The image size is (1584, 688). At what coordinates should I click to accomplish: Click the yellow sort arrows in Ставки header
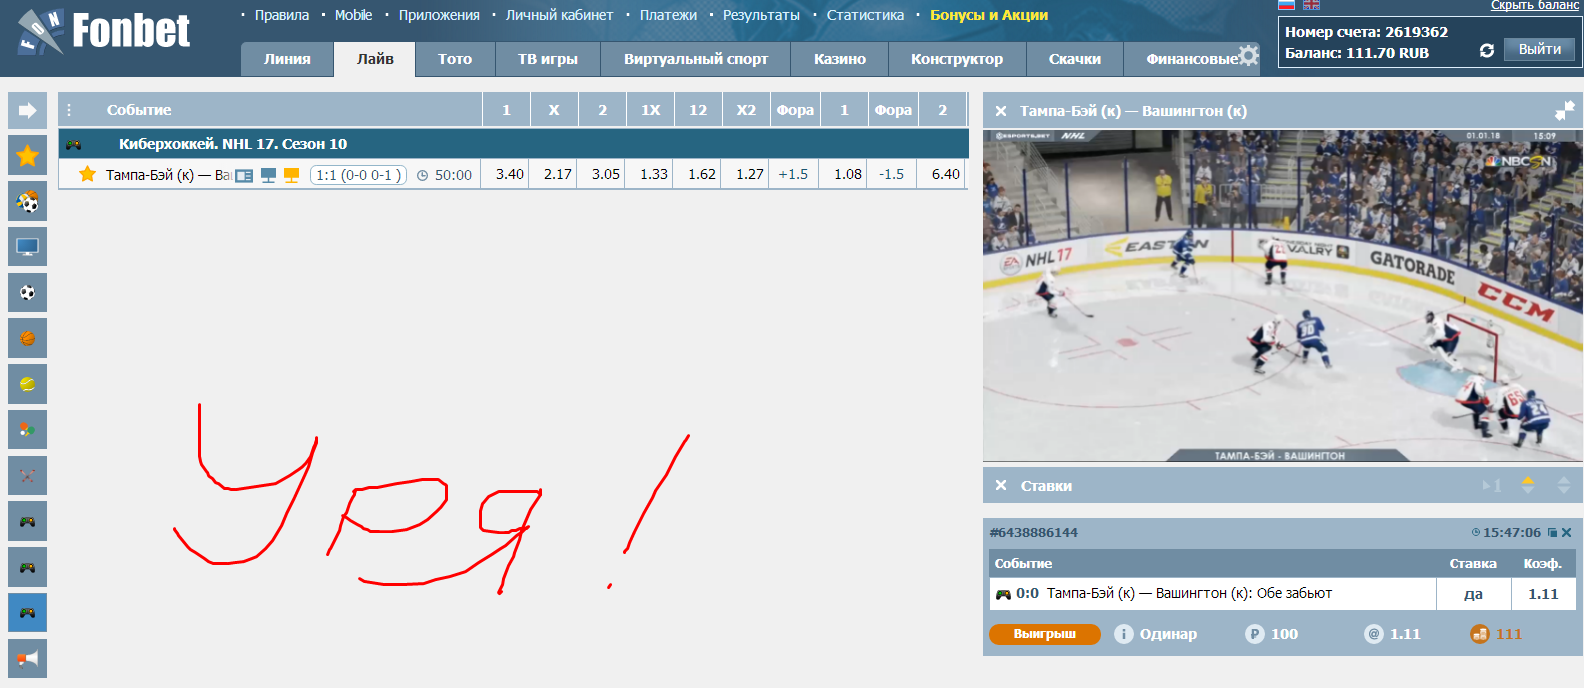[x=1528, y=485]
